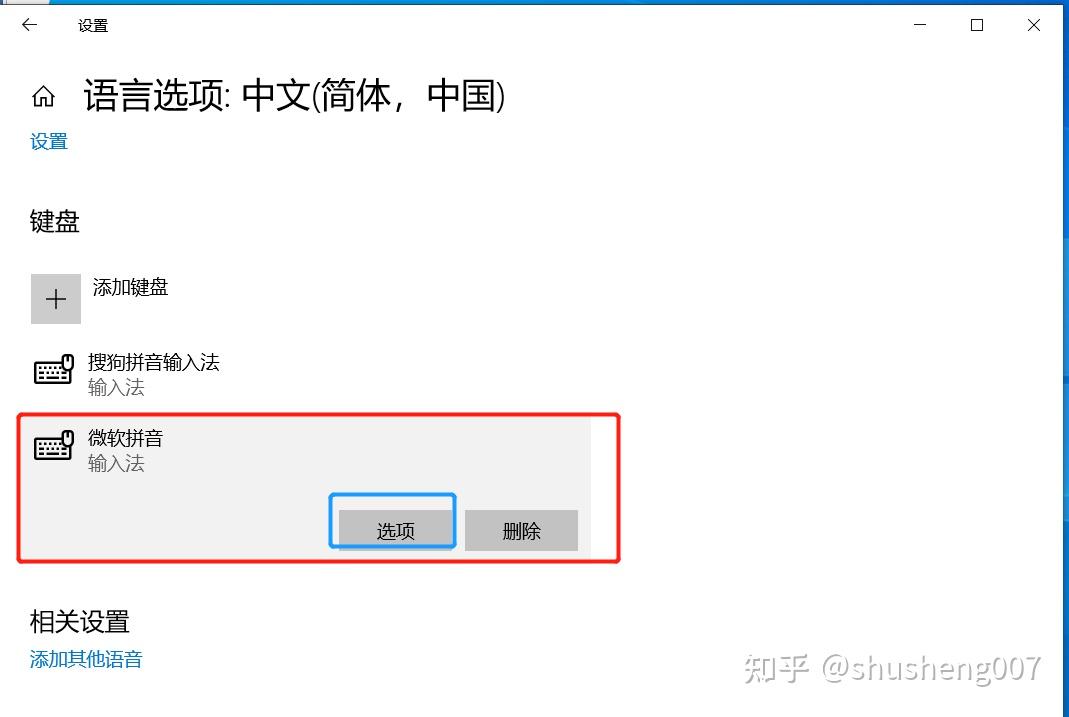Click the plus icon to add keyboard
This screenshot has width=1069, height=717.
(56, 299)
